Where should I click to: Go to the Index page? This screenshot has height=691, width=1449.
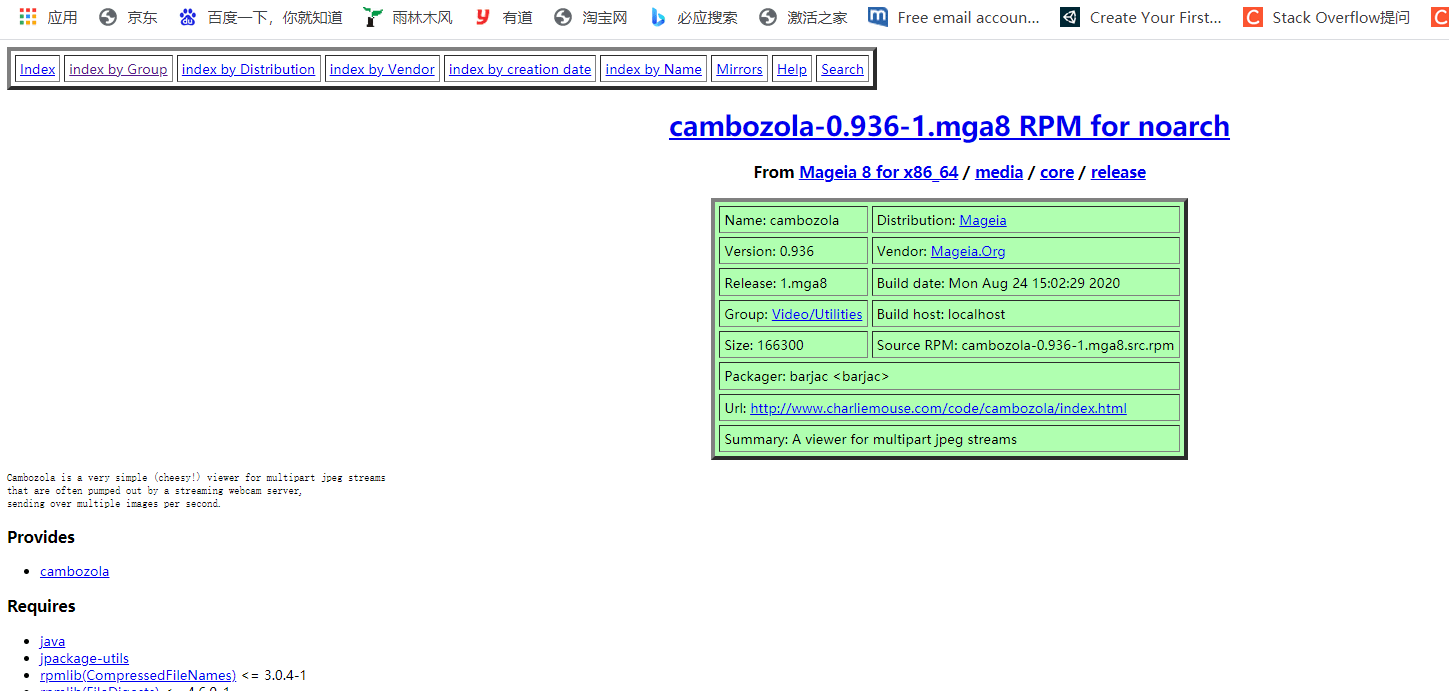pyautogui.click(x=38, y=69)
